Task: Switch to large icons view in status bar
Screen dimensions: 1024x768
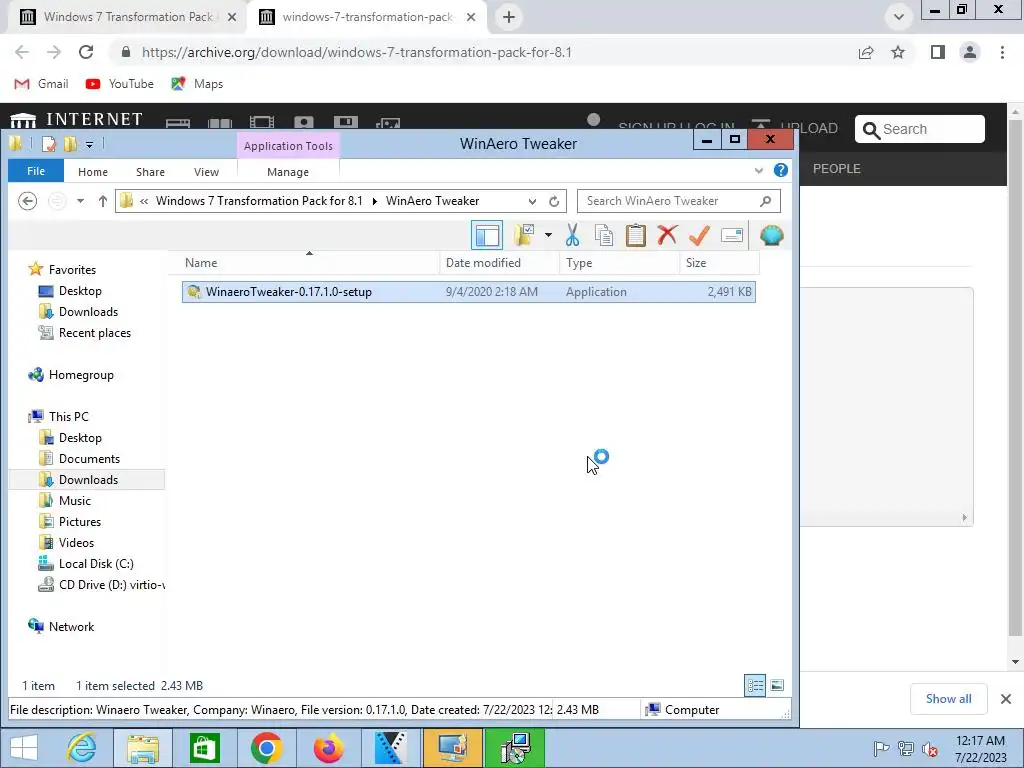Action: tap(777, 685)
